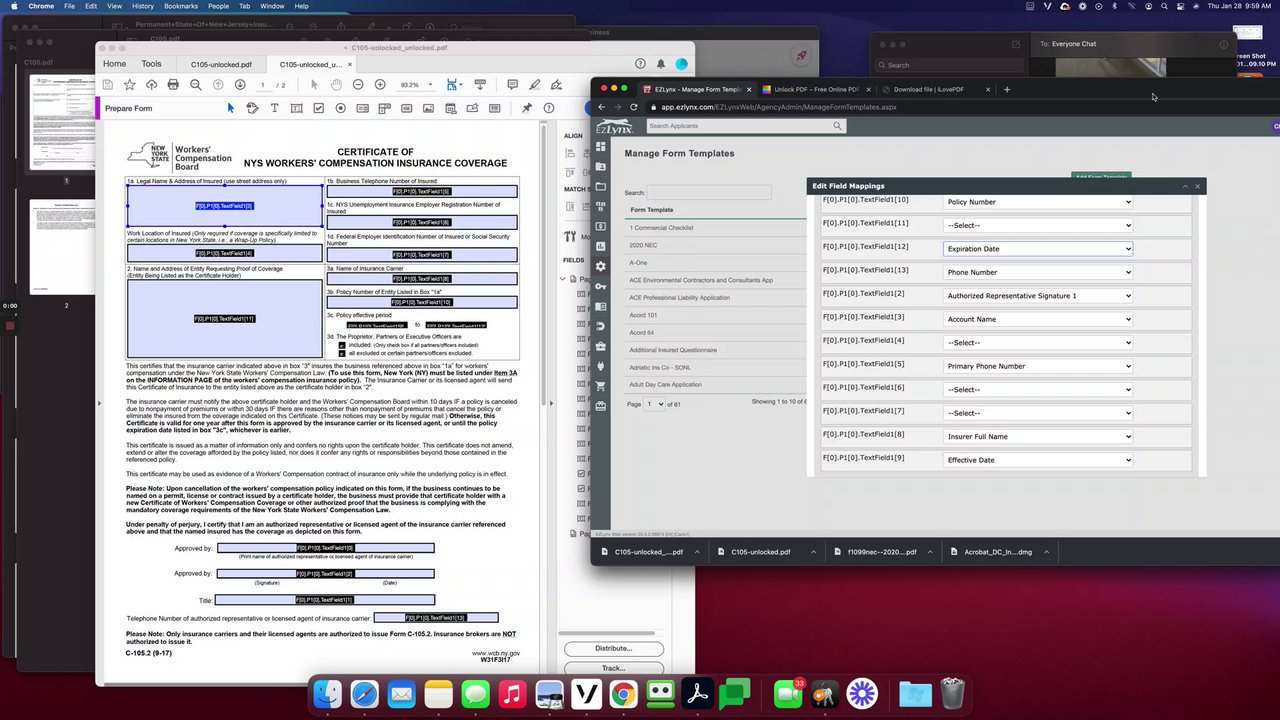Choose the checkbox field tool in Prepare Form
Screen dimensions: 1280x720
(318, 108)
